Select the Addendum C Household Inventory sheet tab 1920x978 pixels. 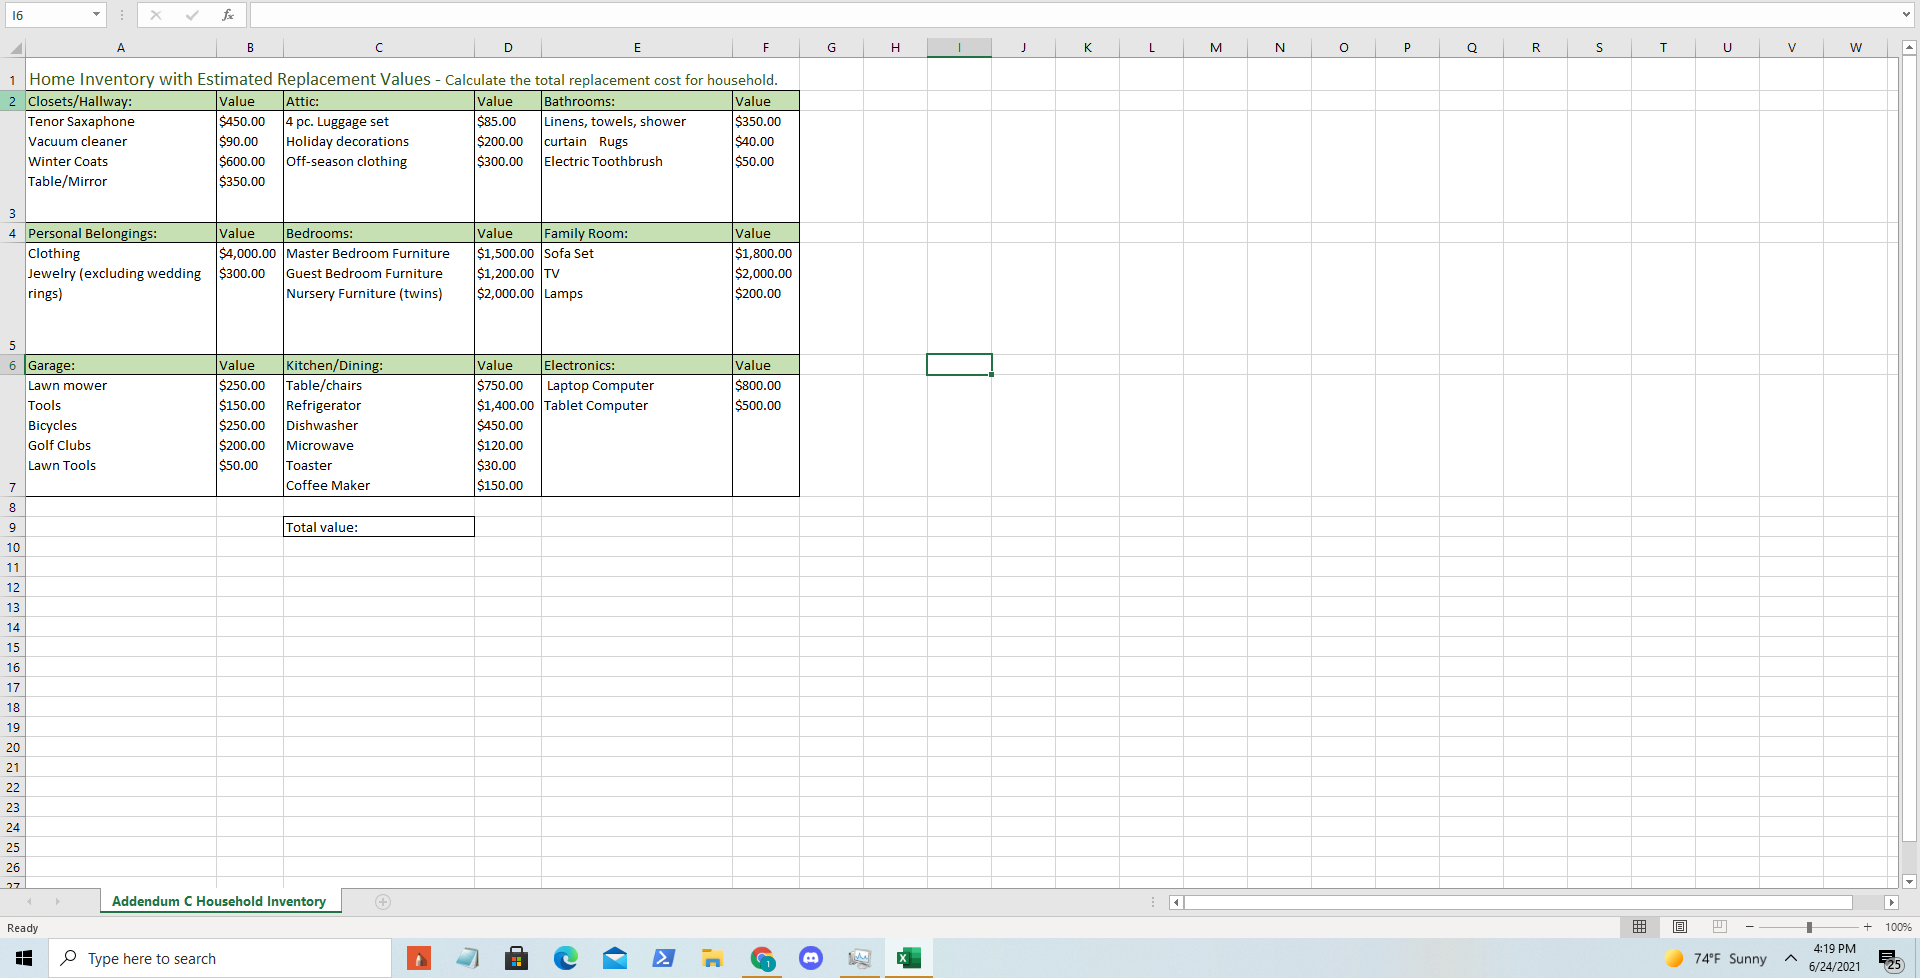pyautogui.click(x=219, y=901)
